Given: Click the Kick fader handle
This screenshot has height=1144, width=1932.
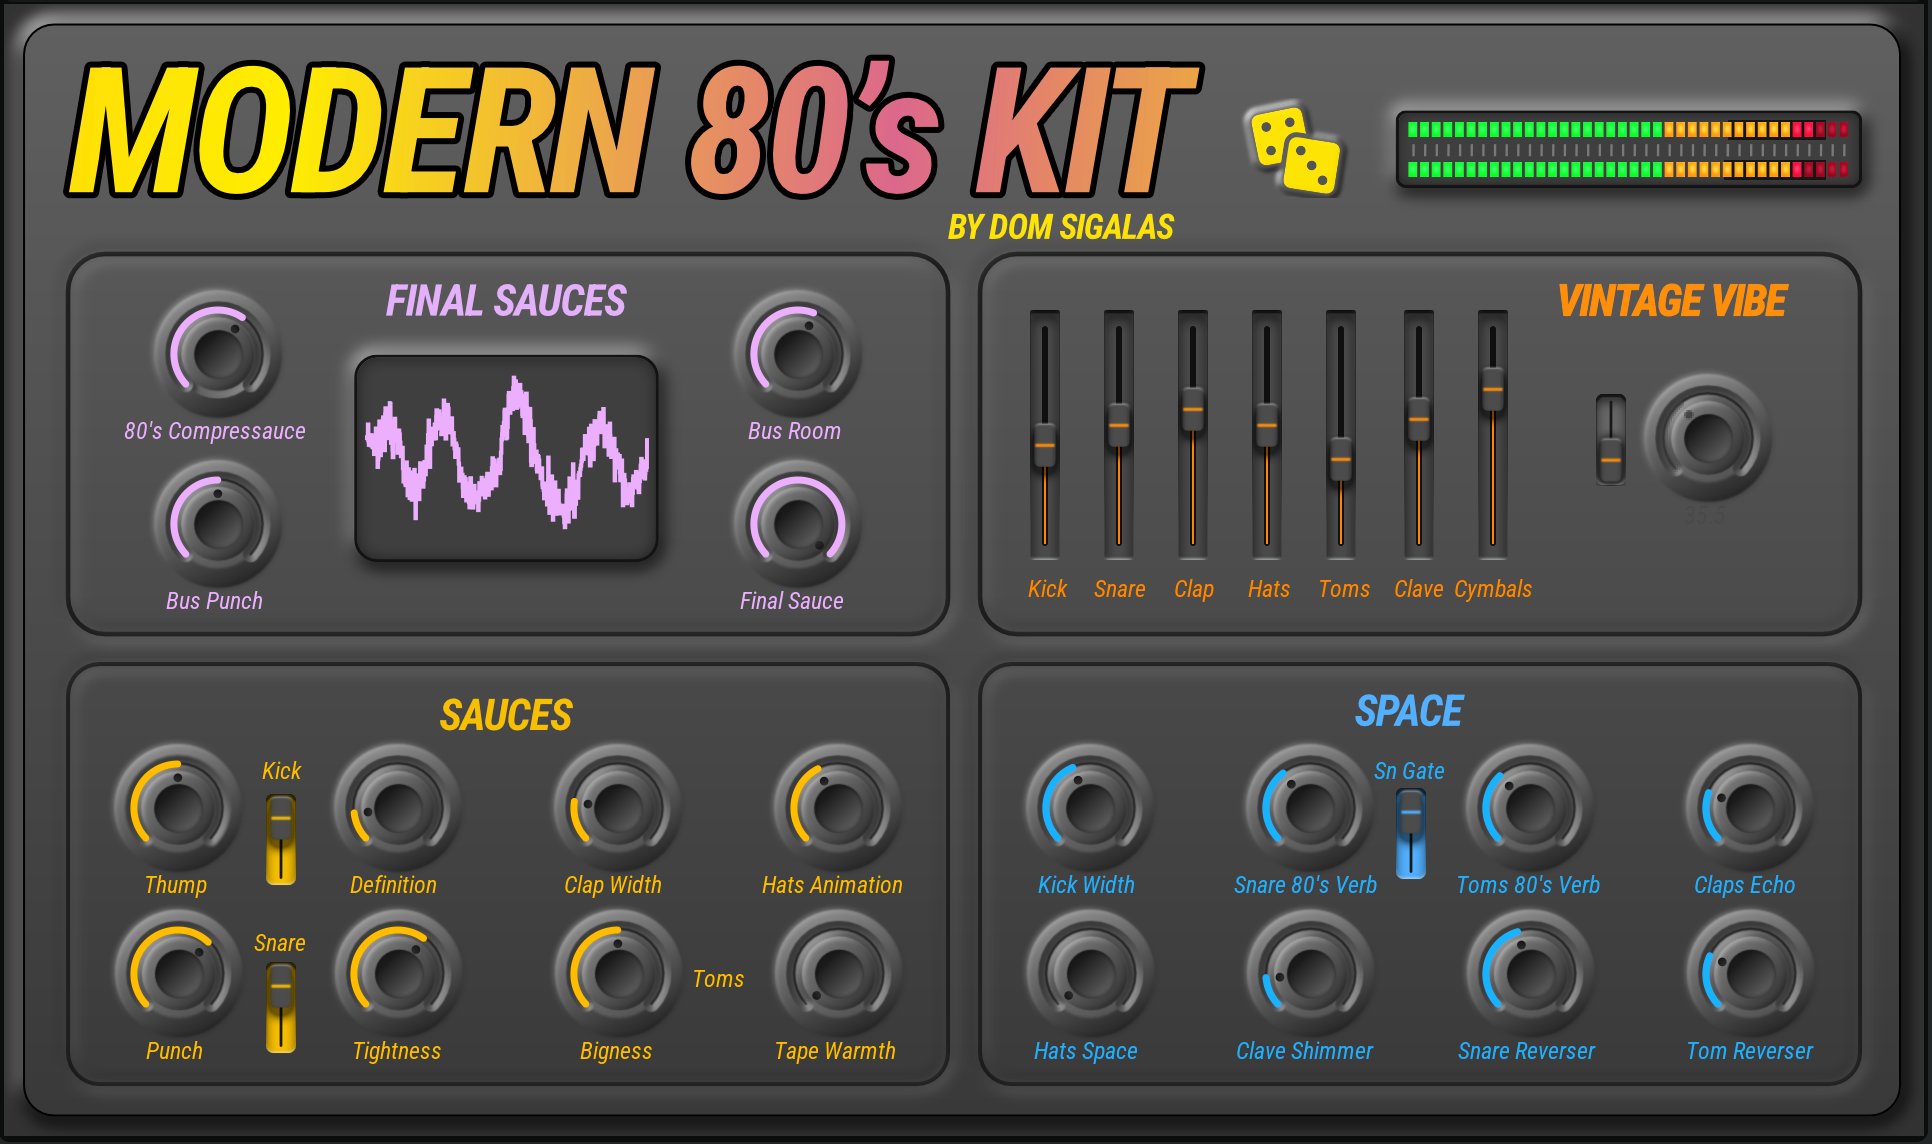Looking at the screenshot, I should coord(1045,444).
